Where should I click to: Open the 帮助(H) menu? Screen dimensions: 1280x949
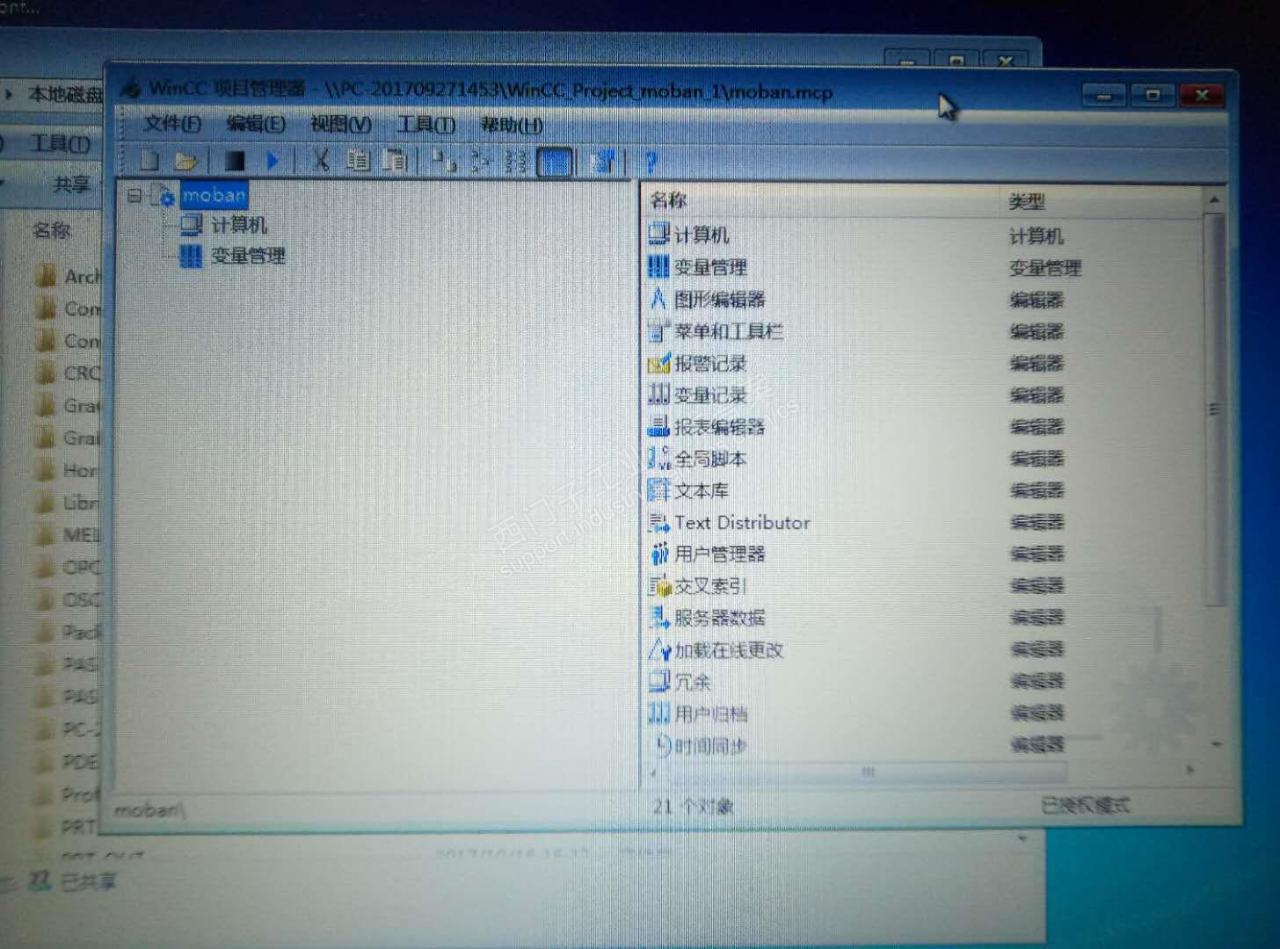click(512, 125)
